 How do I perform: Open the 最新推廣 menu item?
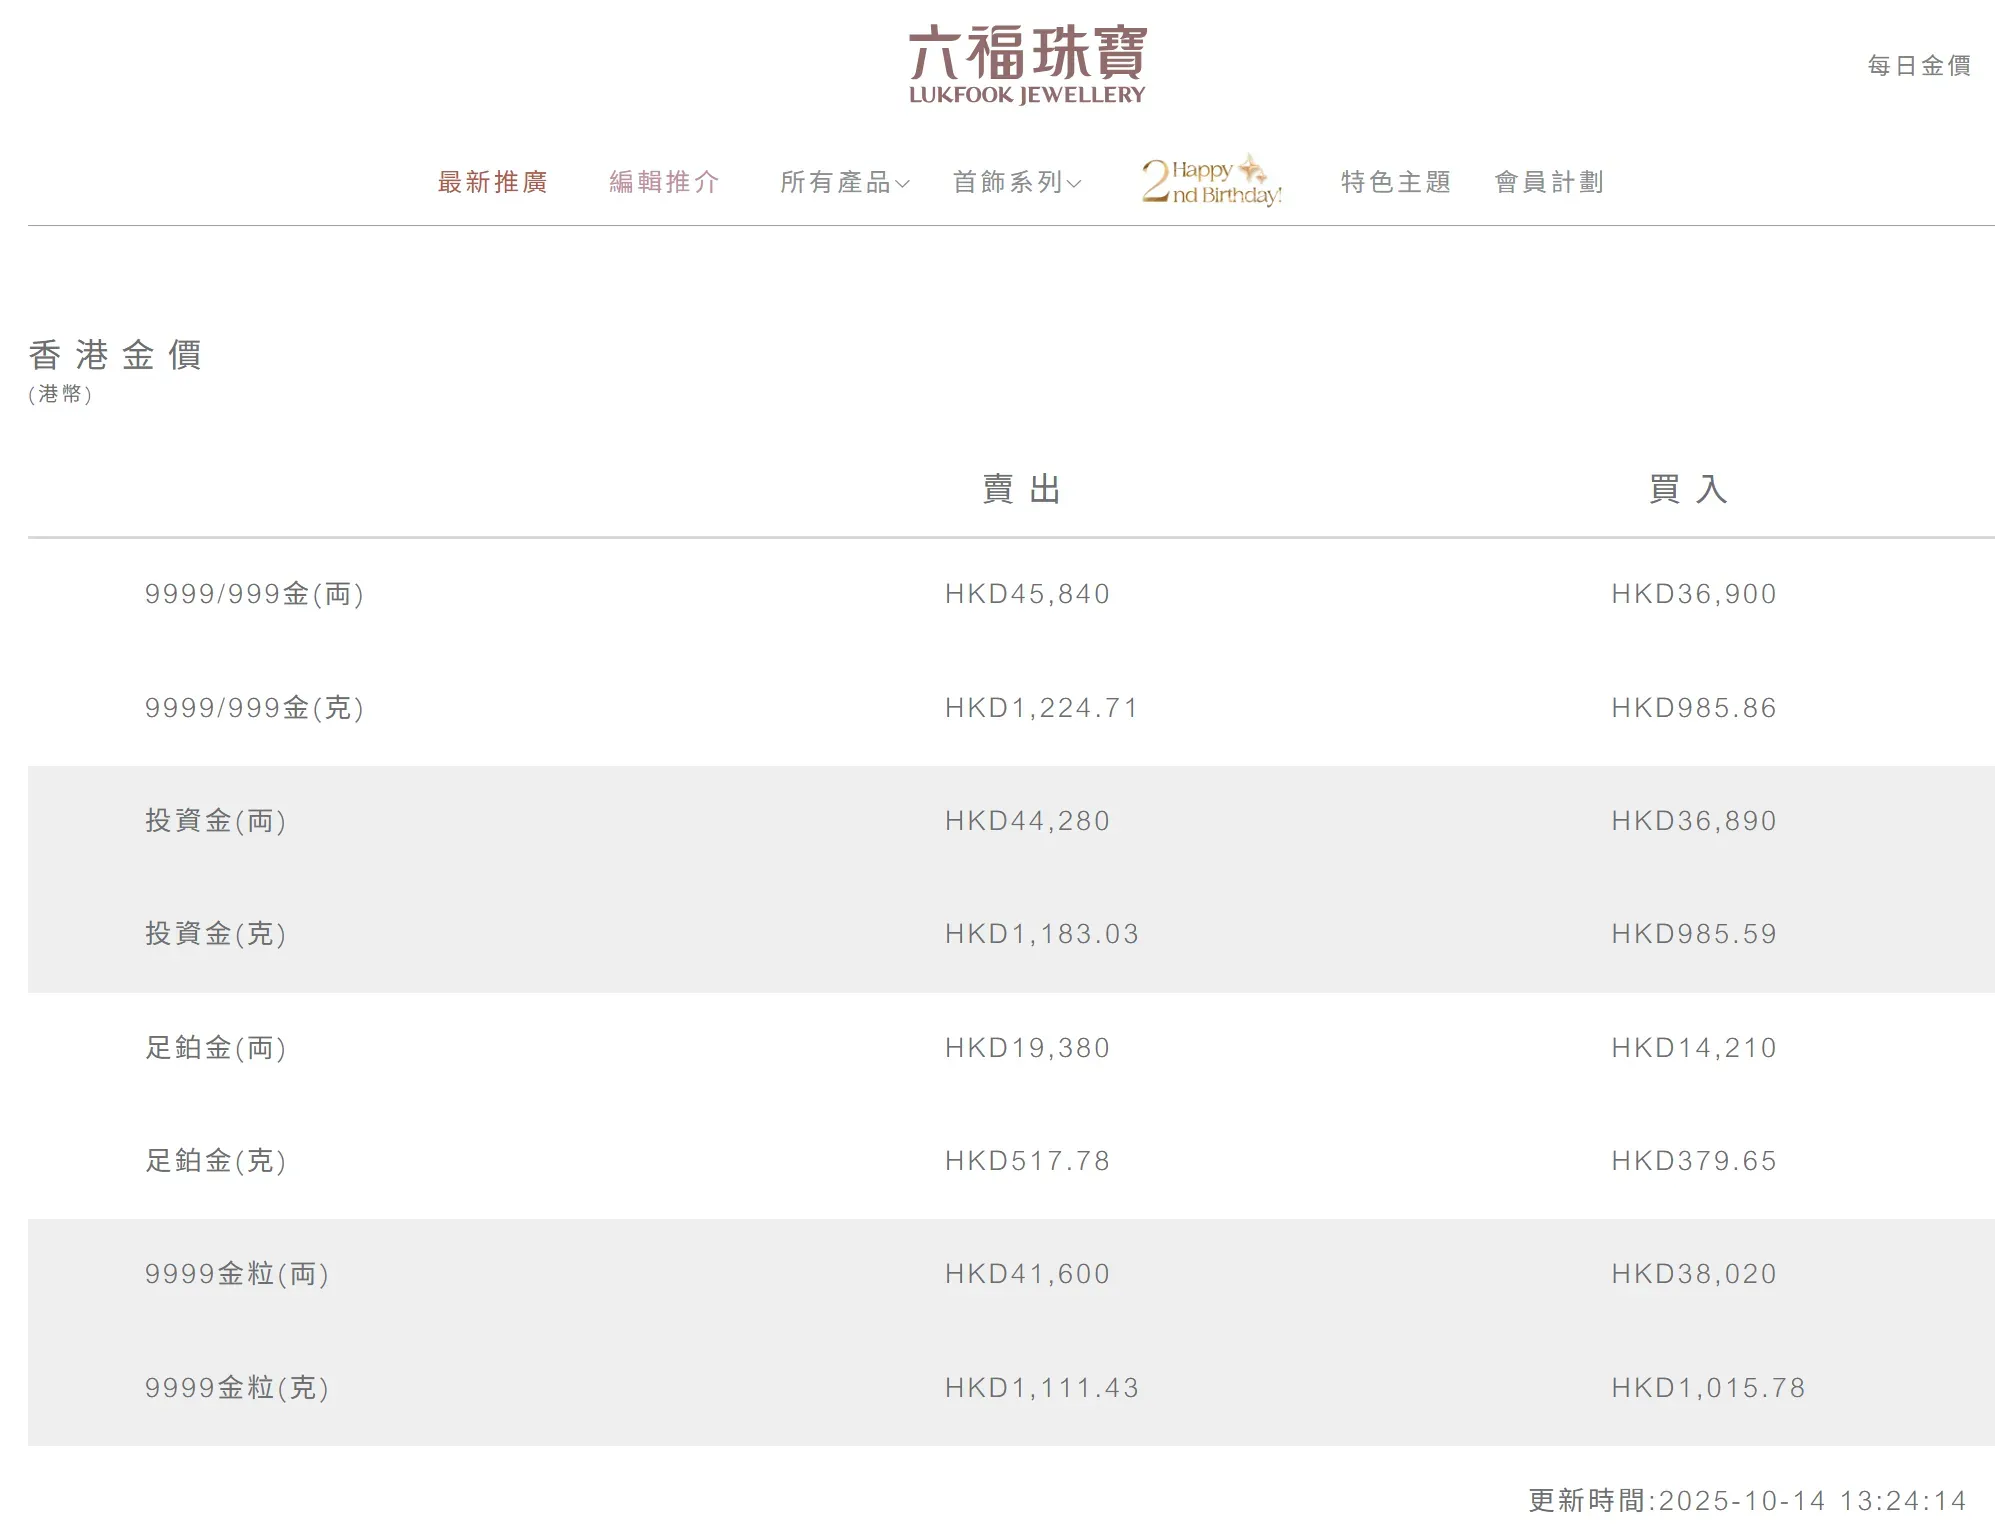(492, 182)
